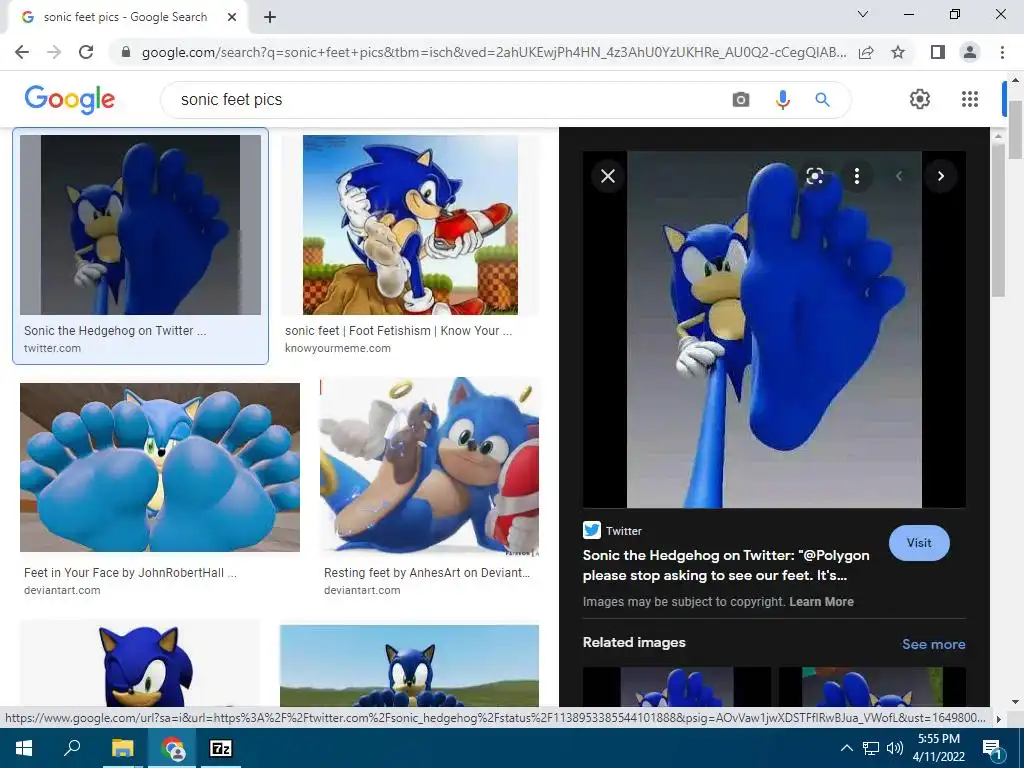Select Sonic the Hedgehog on Twitter thumbnail

140,225
